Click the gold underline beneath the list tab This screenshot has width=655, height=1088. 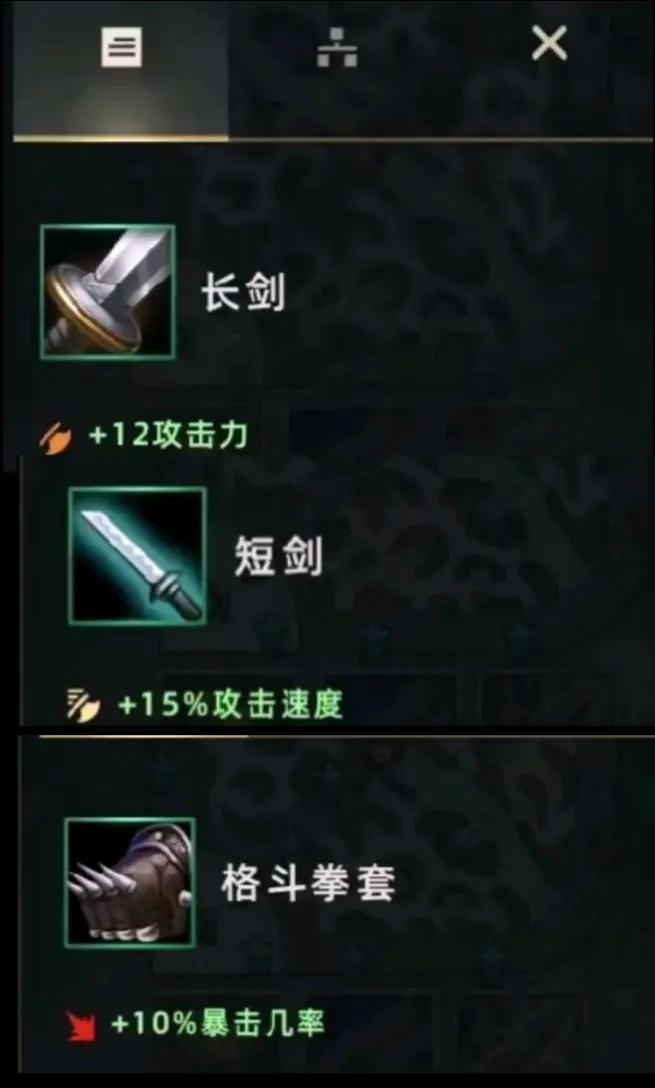coord(121,138)
